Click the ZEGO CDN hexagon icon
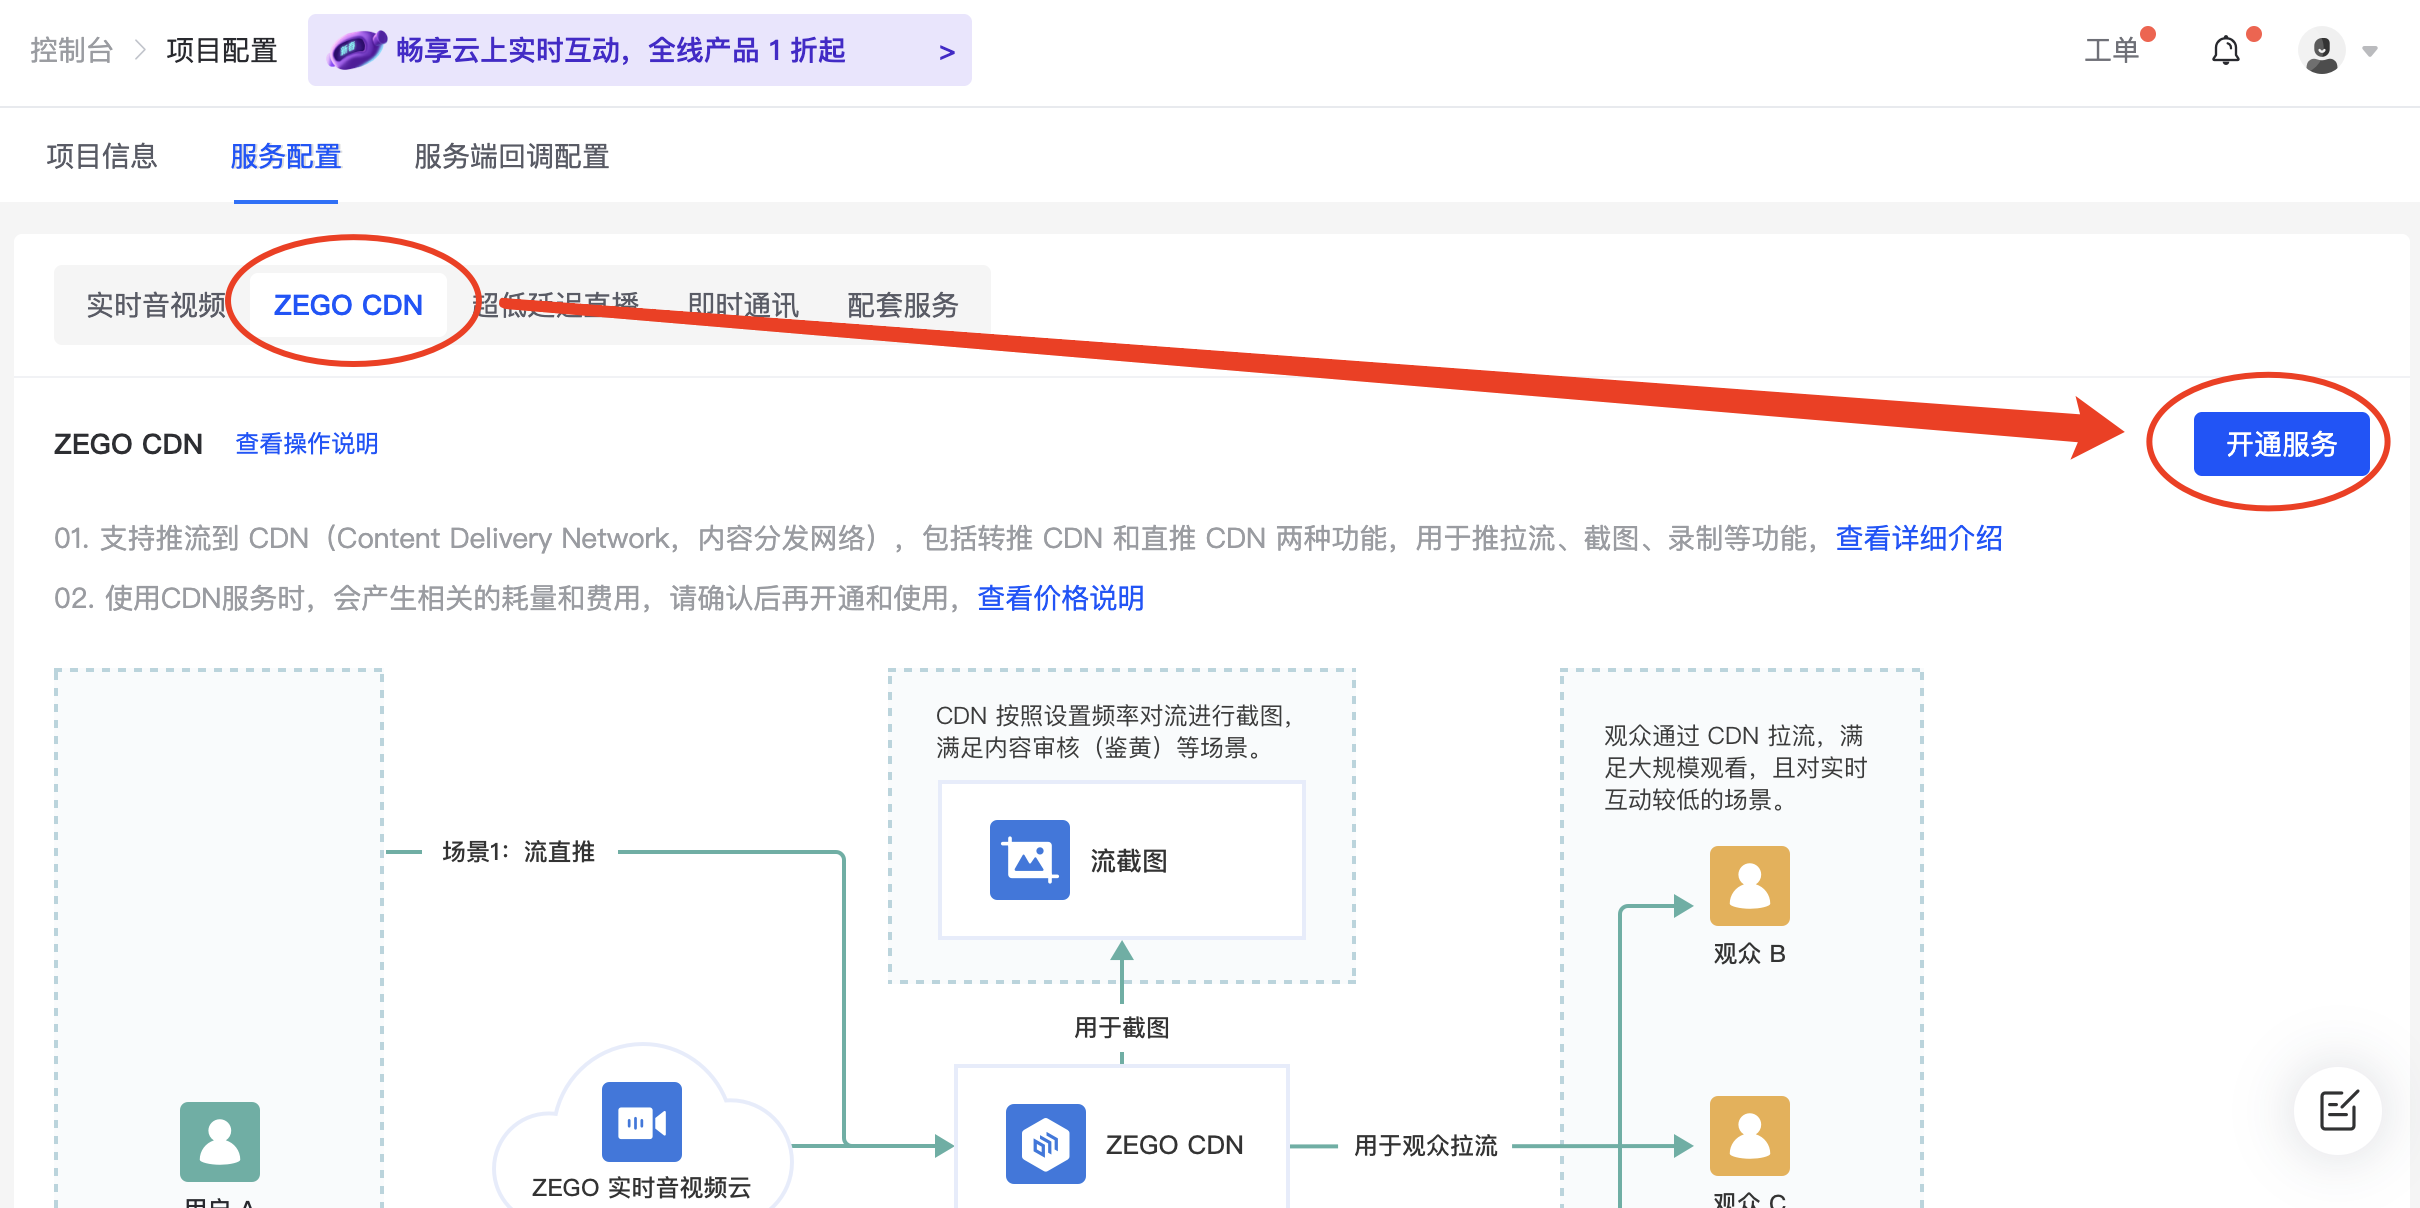The width and height of the screenshot is (2420, 1208). (x=1045, y=1144)
